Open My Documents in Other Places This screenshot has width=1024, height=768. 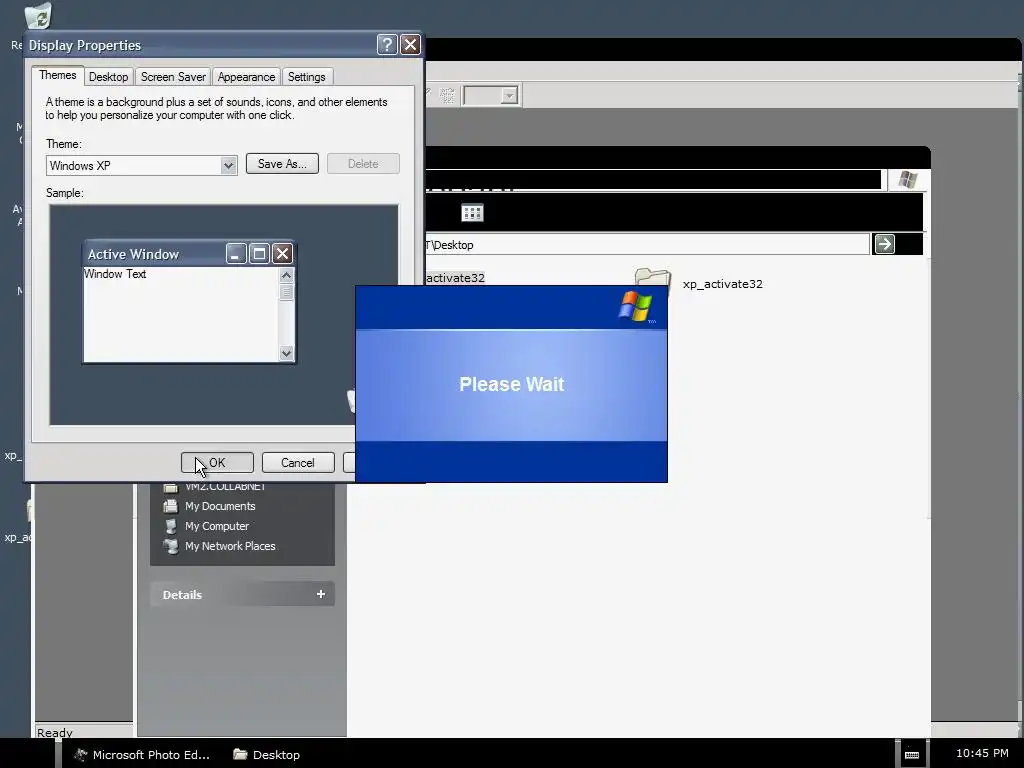pos(220,506)
